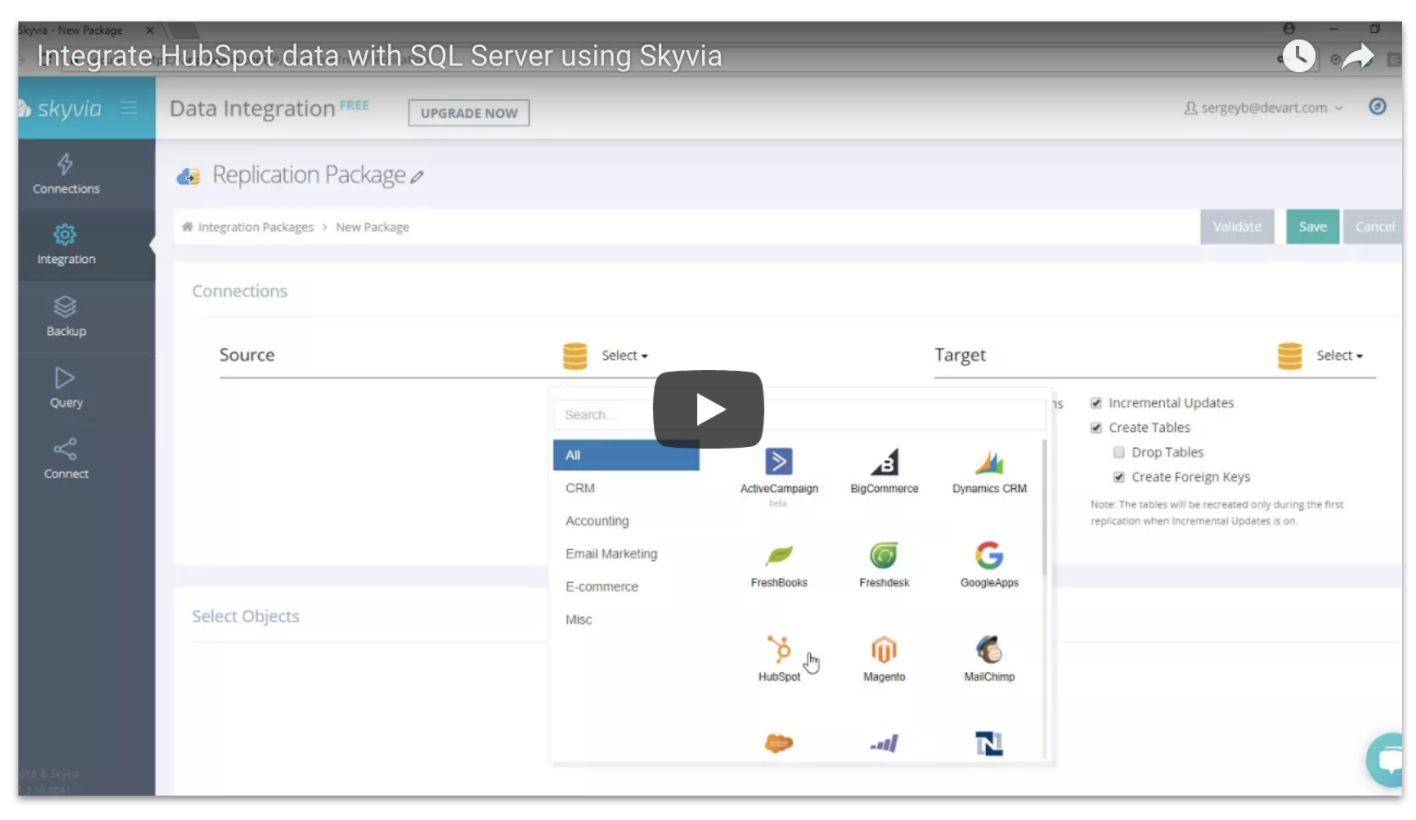The width and height of the screenshot is (1416, 820).
Task: Toggle the Create Tables checkbox
Action: point(1096,427)
